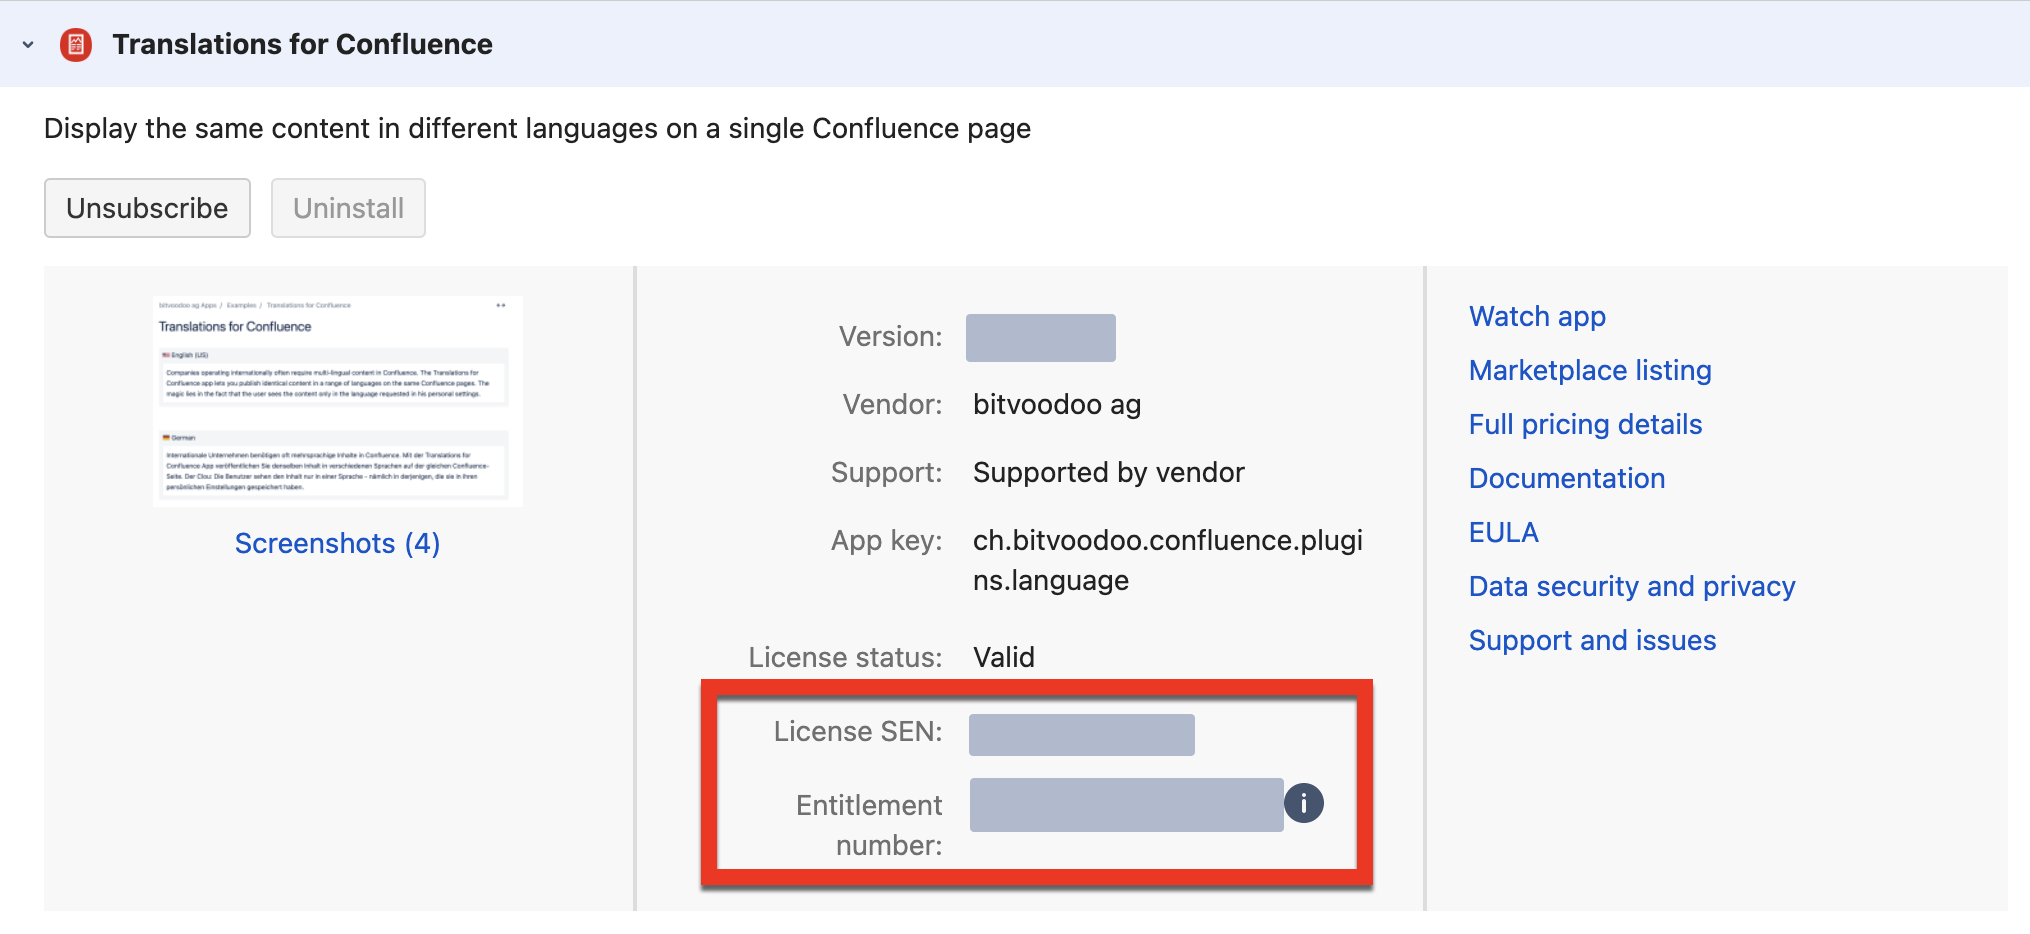Click the Entitlement number field
The width and height of the screenshot is (2030, 934).
[1126, 804]
